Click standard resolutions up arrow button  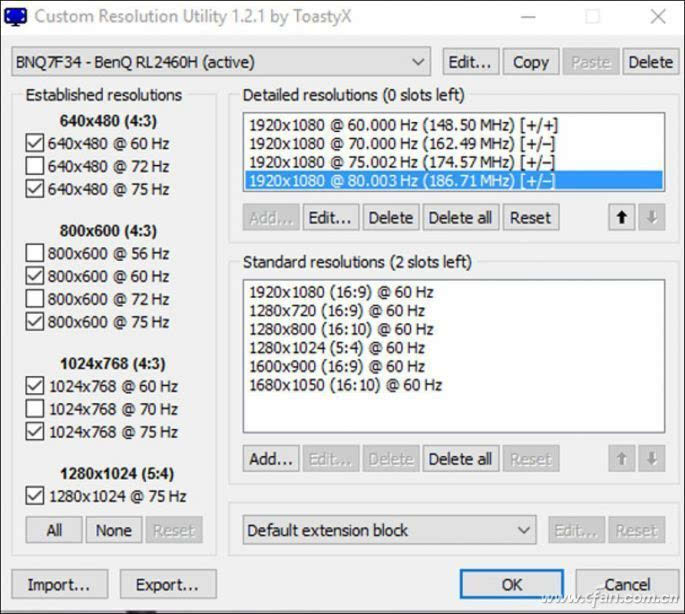pyautogui.click(x=622, y=458)
